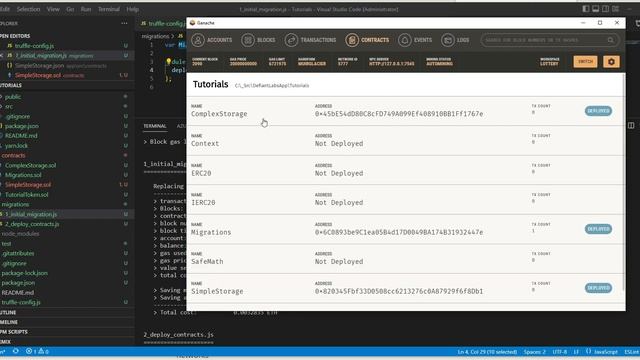This screenshot has width=640, height=360.
Task: Expand node_modules folder in Explorer
Action: 20,234
